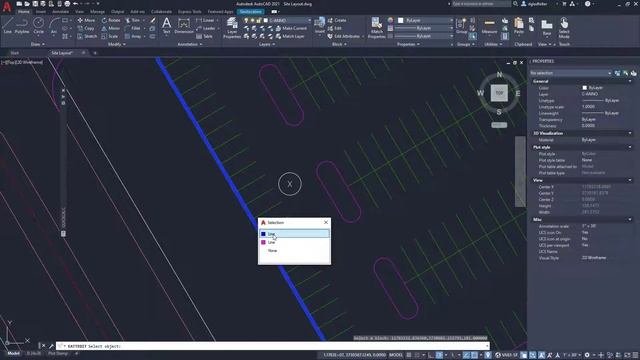This screenshot has height=360, width=640.
Task: Open the Home ribbon tab
Action: [24, 11]
